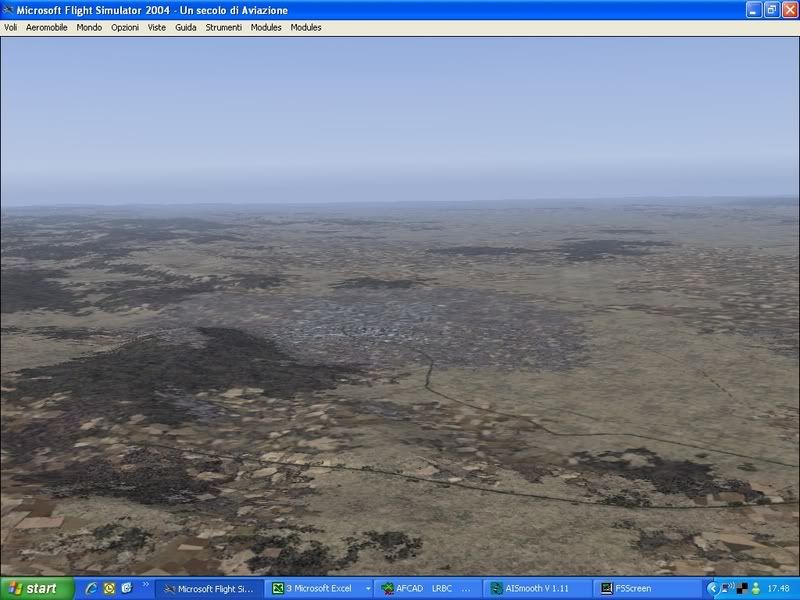
Task: Switch to the AFCAD LRBC window
Action: pyautogui.click(x=429, y=589)
